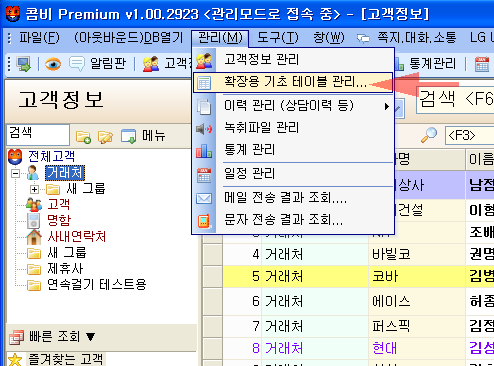Collapse the 거래처 tree node

pyautogui.click(x=15, y=173)
